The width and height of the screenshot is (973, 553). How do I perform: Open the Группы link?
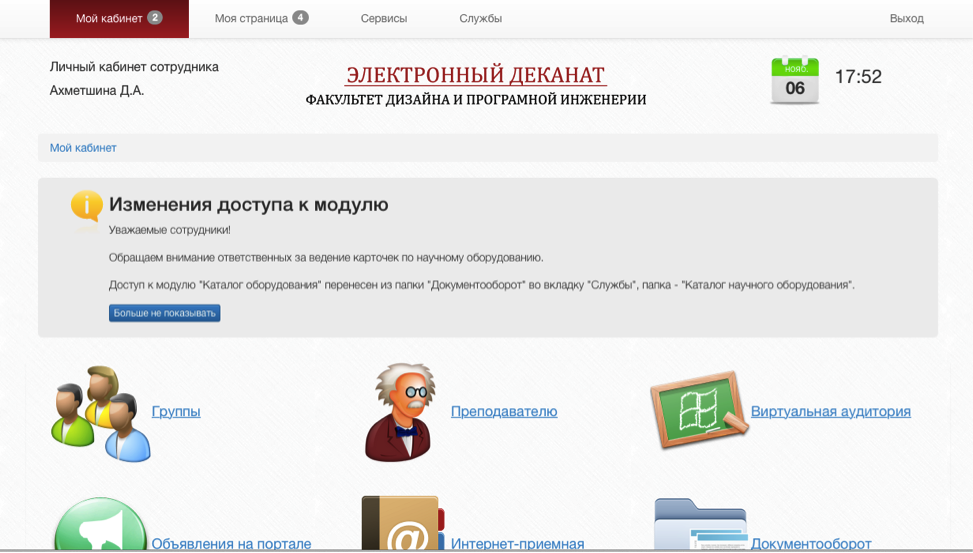click(176, 411)
